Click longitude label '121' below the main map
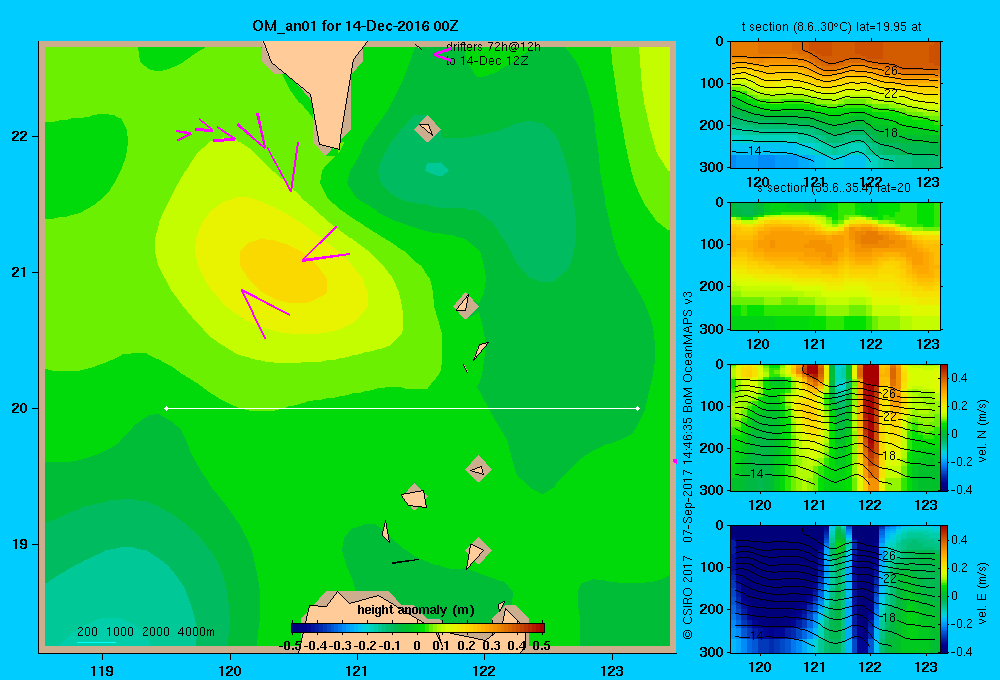Image resolution: width=1000 pixels, height=680 pixels. point(357,670)
